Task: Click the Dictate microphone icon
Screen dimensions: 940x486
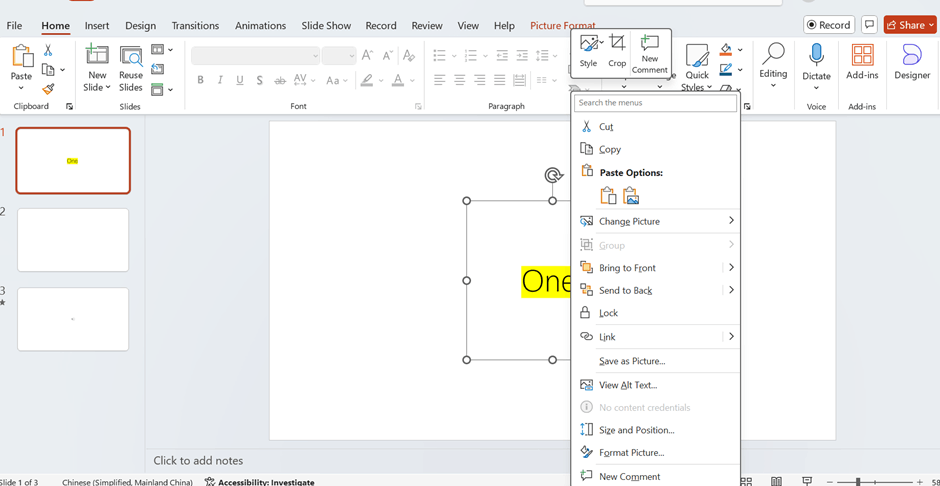Action: tap(816, 55)
